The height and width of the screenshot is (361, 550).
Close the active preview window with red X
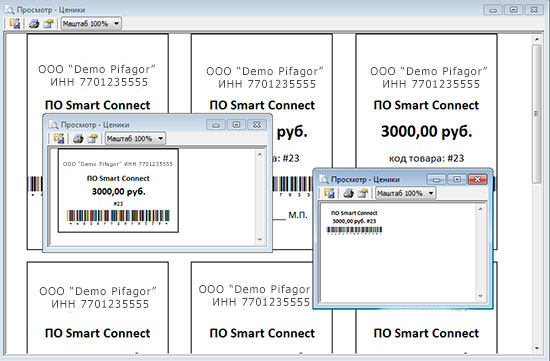477,179
